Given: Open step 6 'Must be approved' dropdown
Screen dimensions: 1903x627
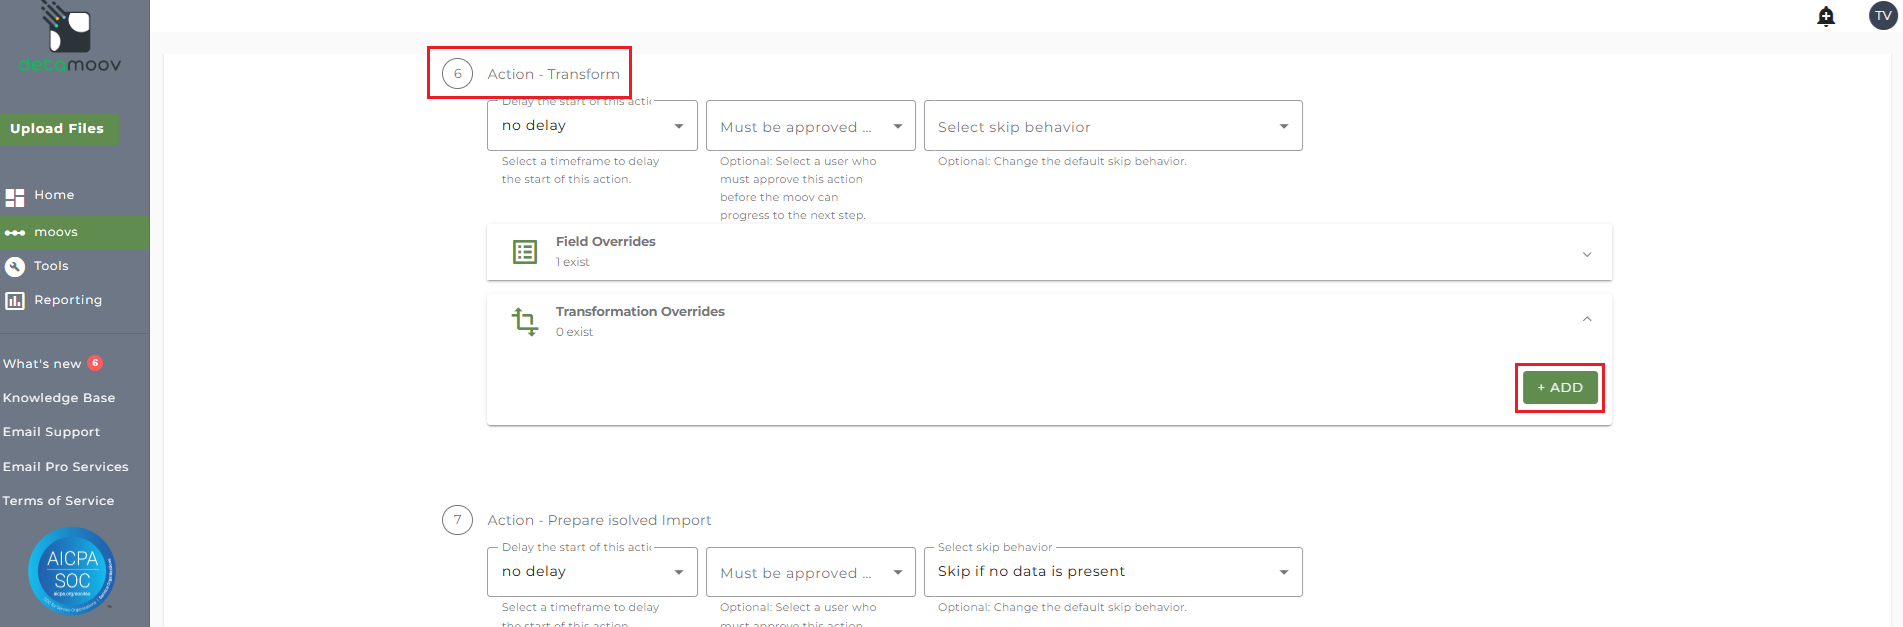Looking at the screenshot, I should coord(810,126).
